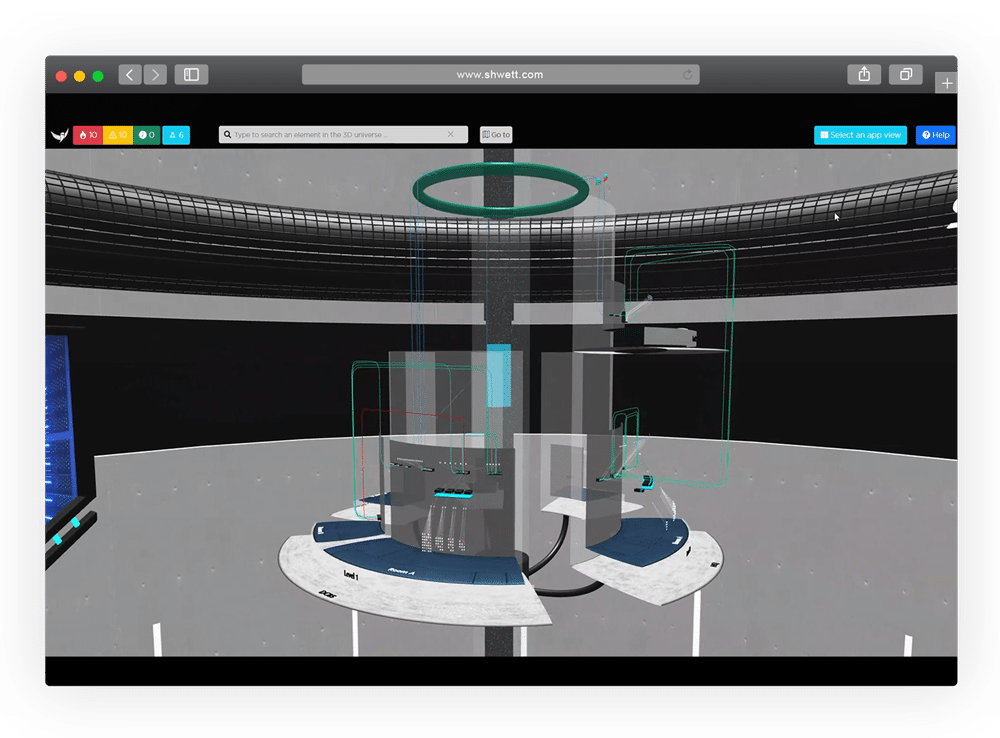This screenshot has height=738, width=1000.
Task: Click the Room A floor label
Action: (x=401, y=571)
